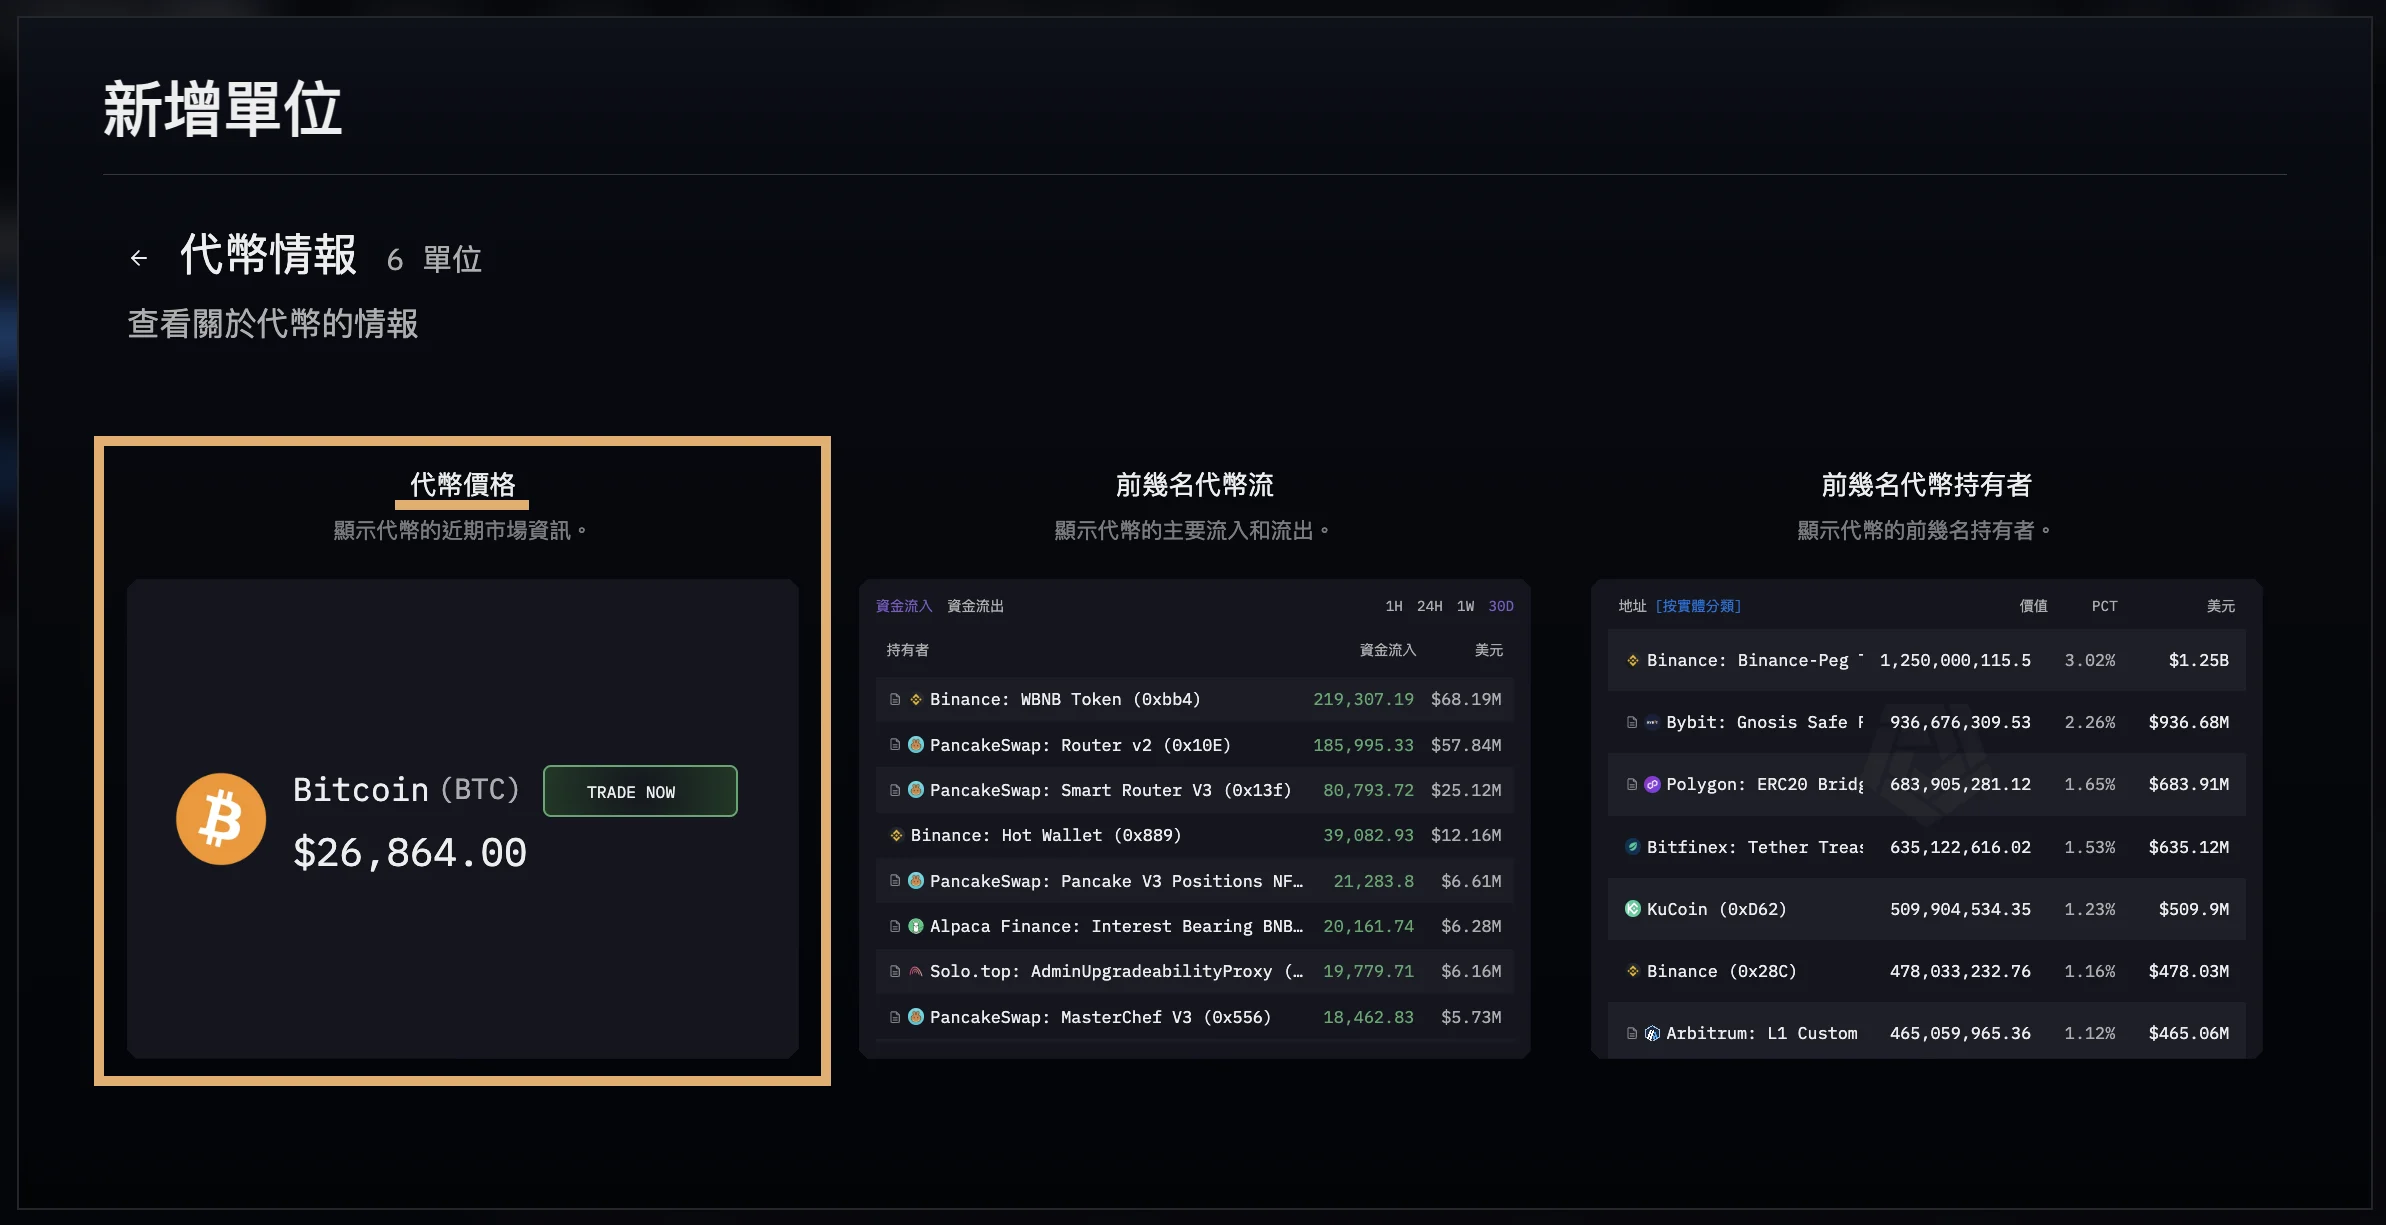Click the PancakeSwap icon in the Router v2 row
This screenshot has width=2386, height=1225.
point(916,745)
